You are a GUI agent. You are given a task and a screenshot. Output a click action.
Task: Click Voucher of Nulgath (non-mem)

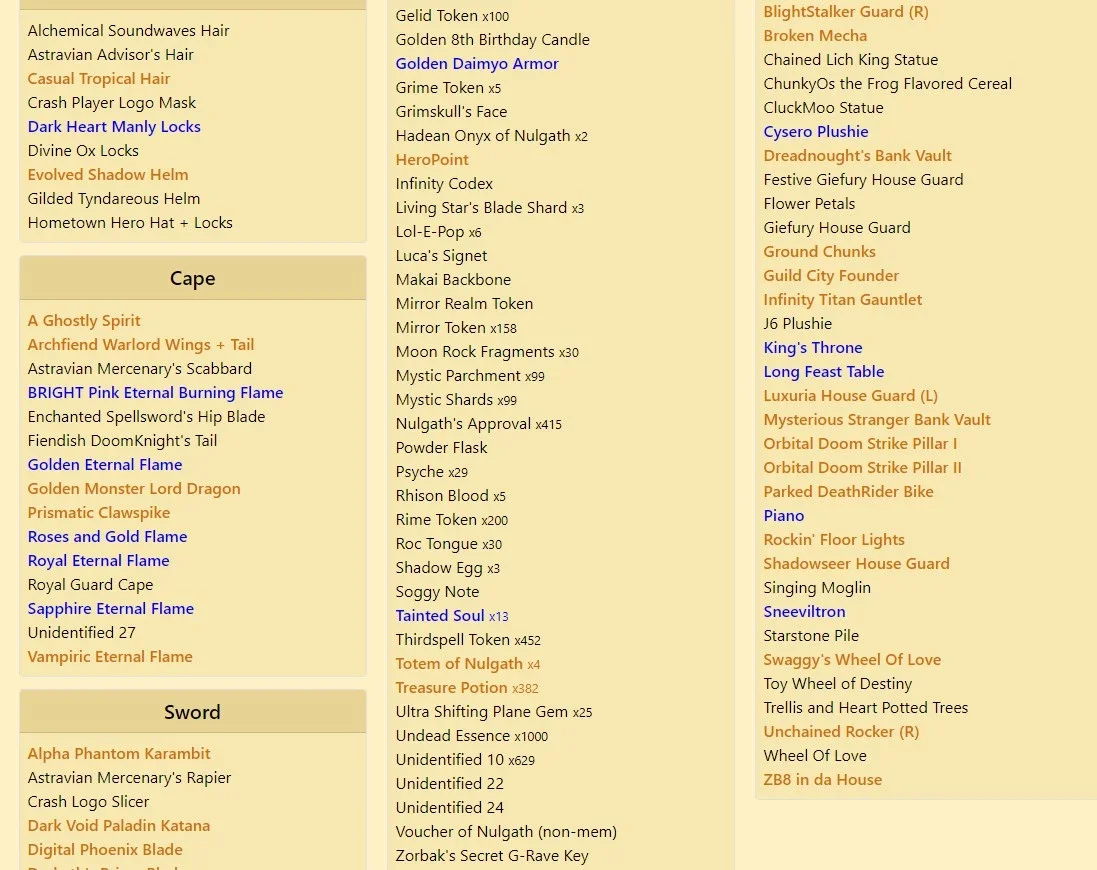pyautogui.click(x=506, y=832)
